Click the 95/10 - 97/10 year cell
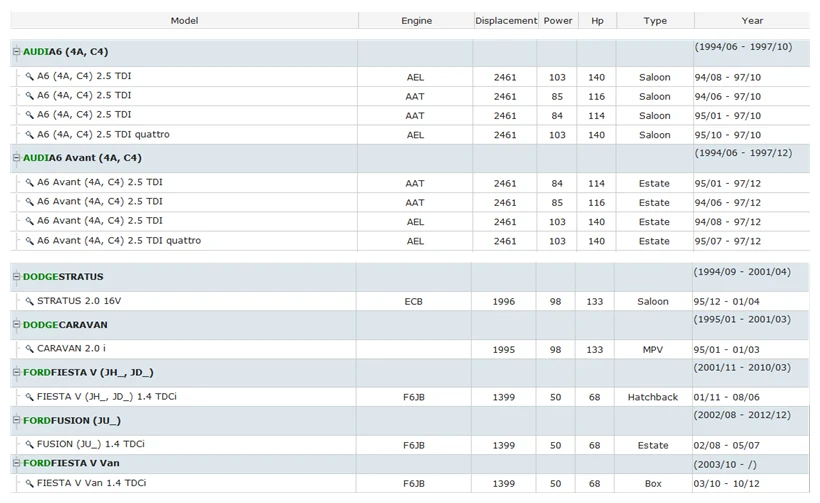Image resolution: width=820 pixels, height=503 pixels. pyautogui.click(x=727, y=135)
